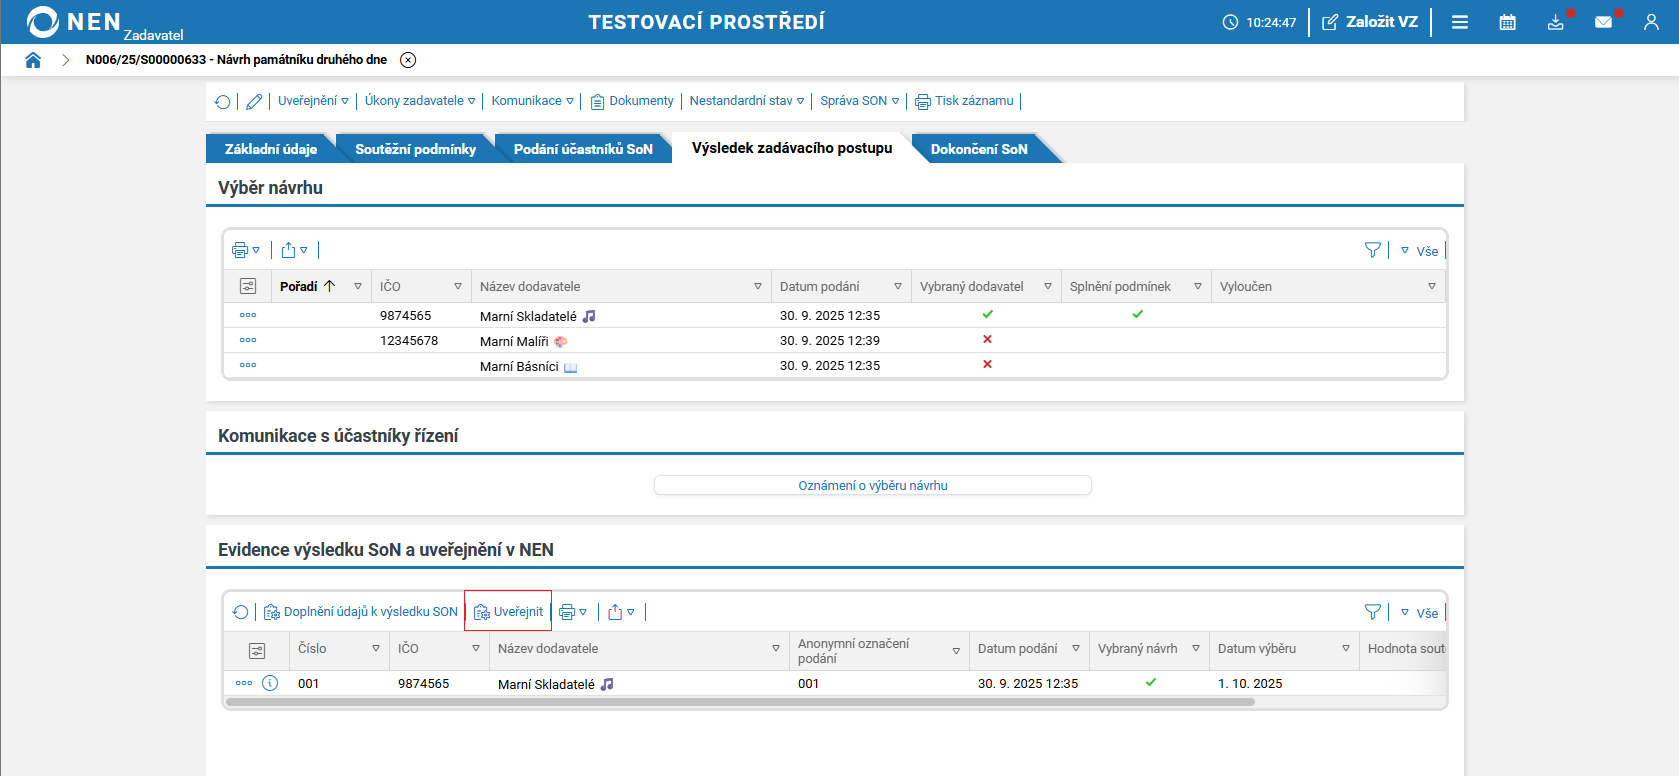
Task: Expand the Úkony zadavatele dropdown
Action: 419,101
